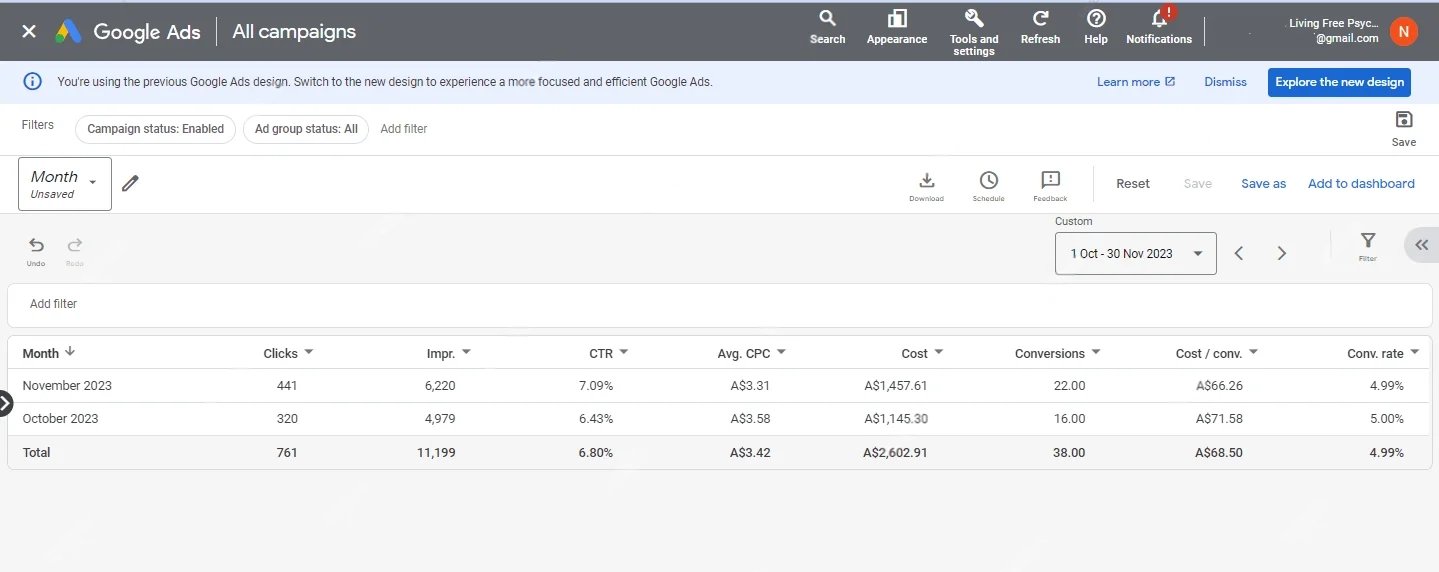
Task: Click October conversions value 16.00
Action: click(1068, 419)
